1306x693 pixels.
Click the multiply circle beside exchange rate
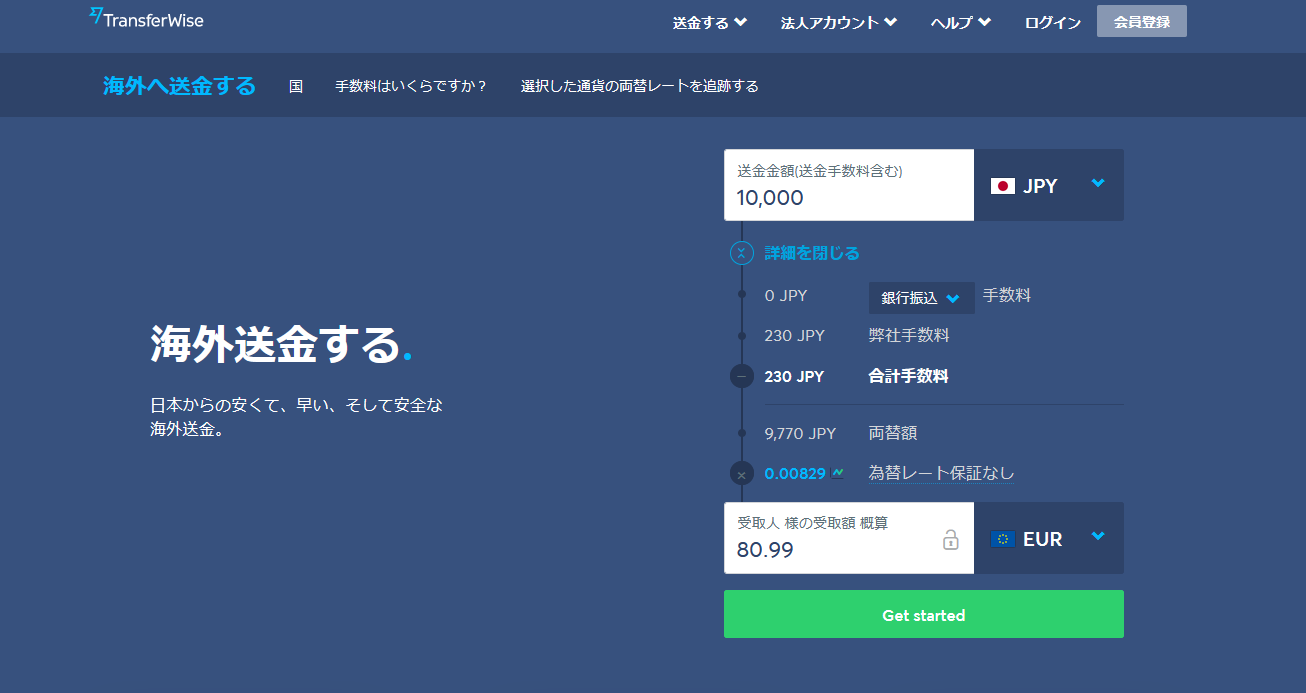(741, 474)
